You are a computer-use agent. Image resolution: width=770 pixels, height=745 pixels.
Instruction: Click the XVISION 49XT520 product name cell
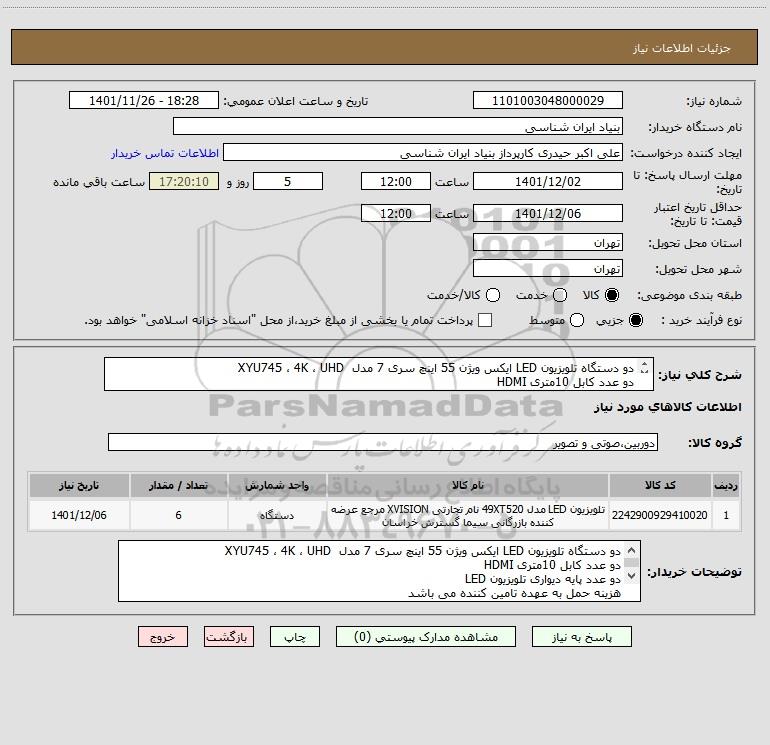[x=468, y=515]
